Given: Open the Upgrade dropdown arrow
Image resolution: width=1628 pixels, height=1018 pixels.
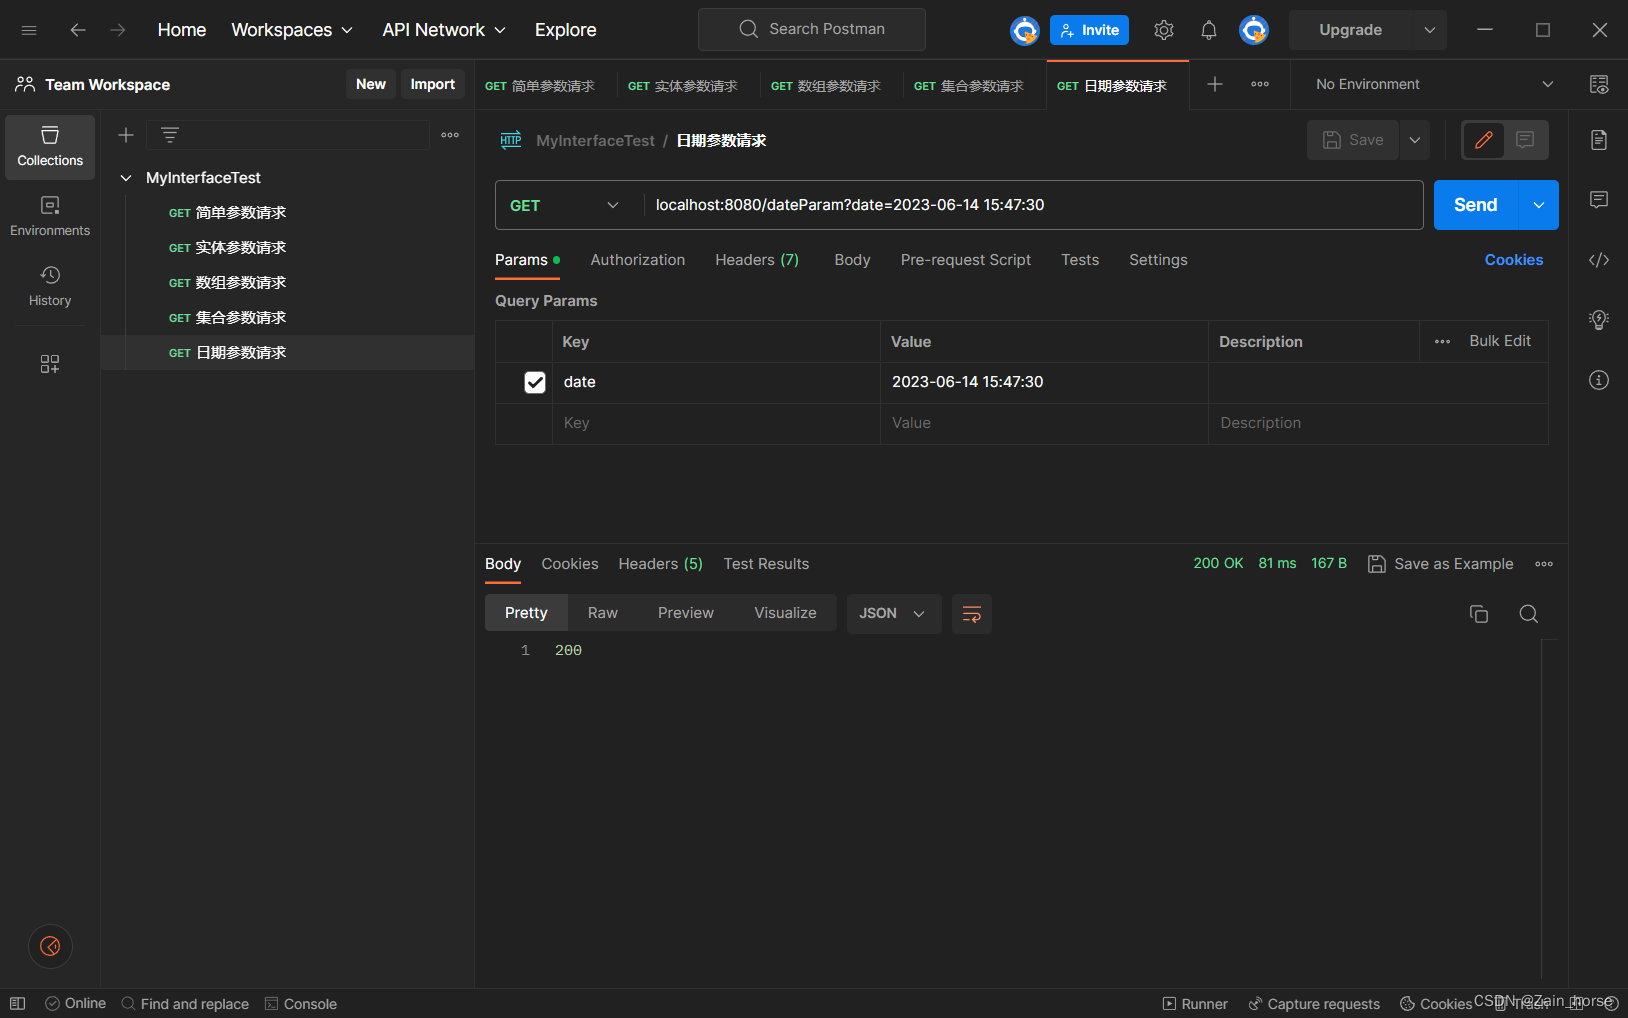Looking at the screenshot, I should 1430,30.
